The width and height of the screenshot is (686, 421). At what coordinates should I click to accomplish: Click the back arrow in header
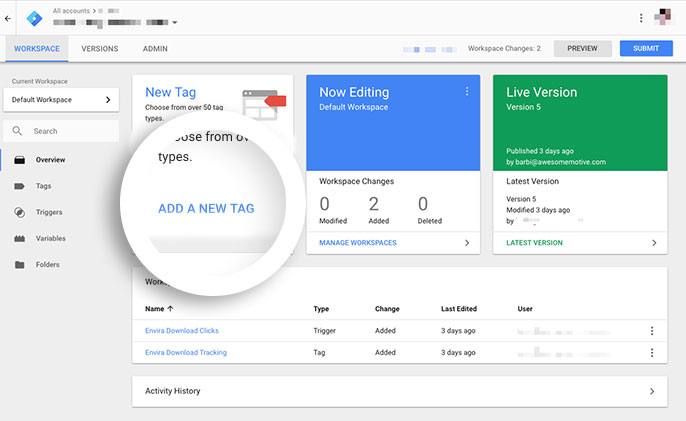point(8,18)
